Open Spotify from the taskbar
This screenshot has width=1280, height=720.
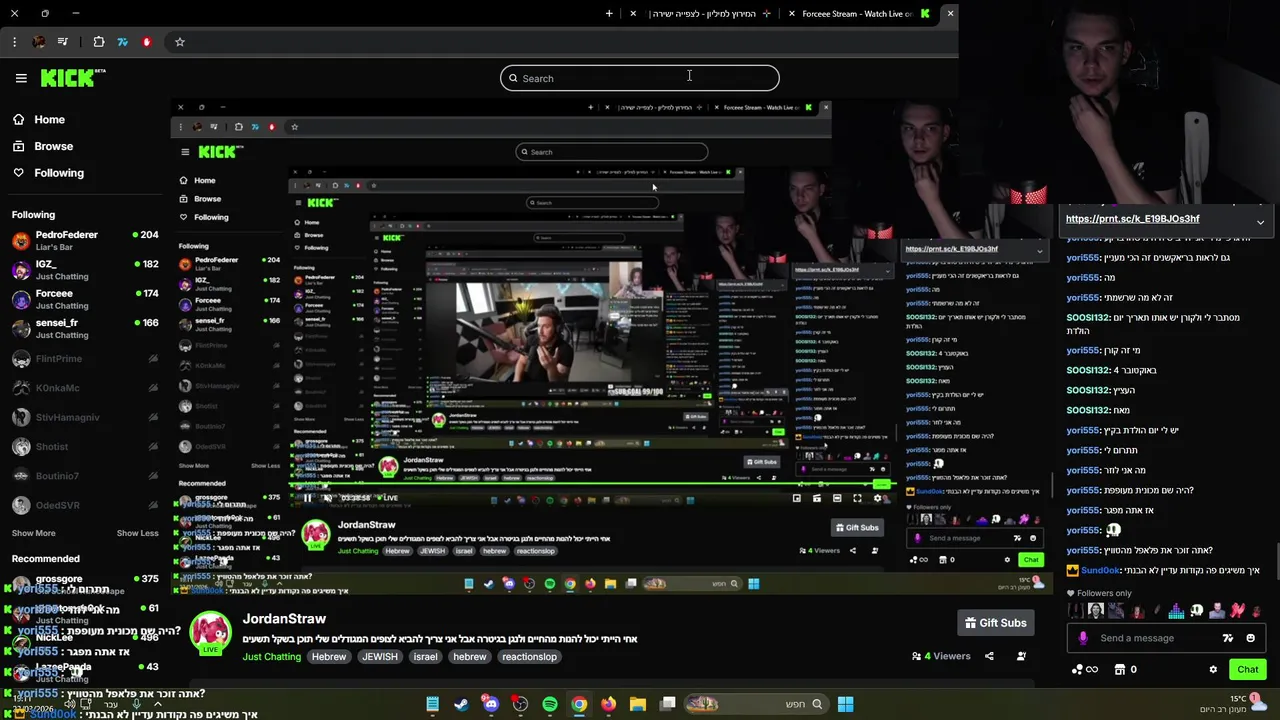point(549,704)
